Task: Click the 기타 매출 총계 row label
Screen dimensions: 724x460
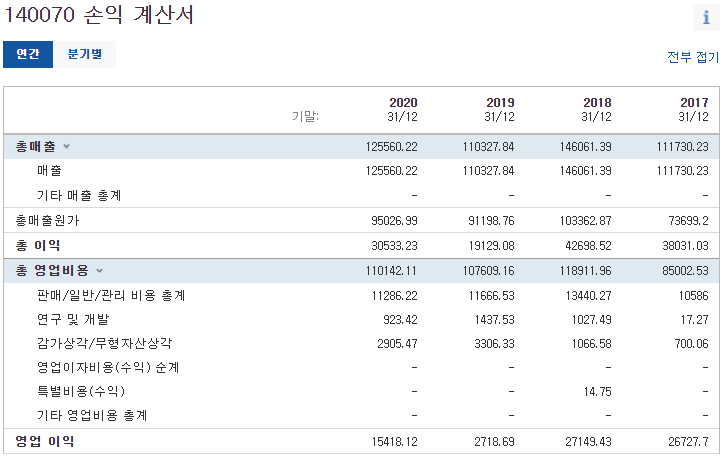Action: coord(79,195)
